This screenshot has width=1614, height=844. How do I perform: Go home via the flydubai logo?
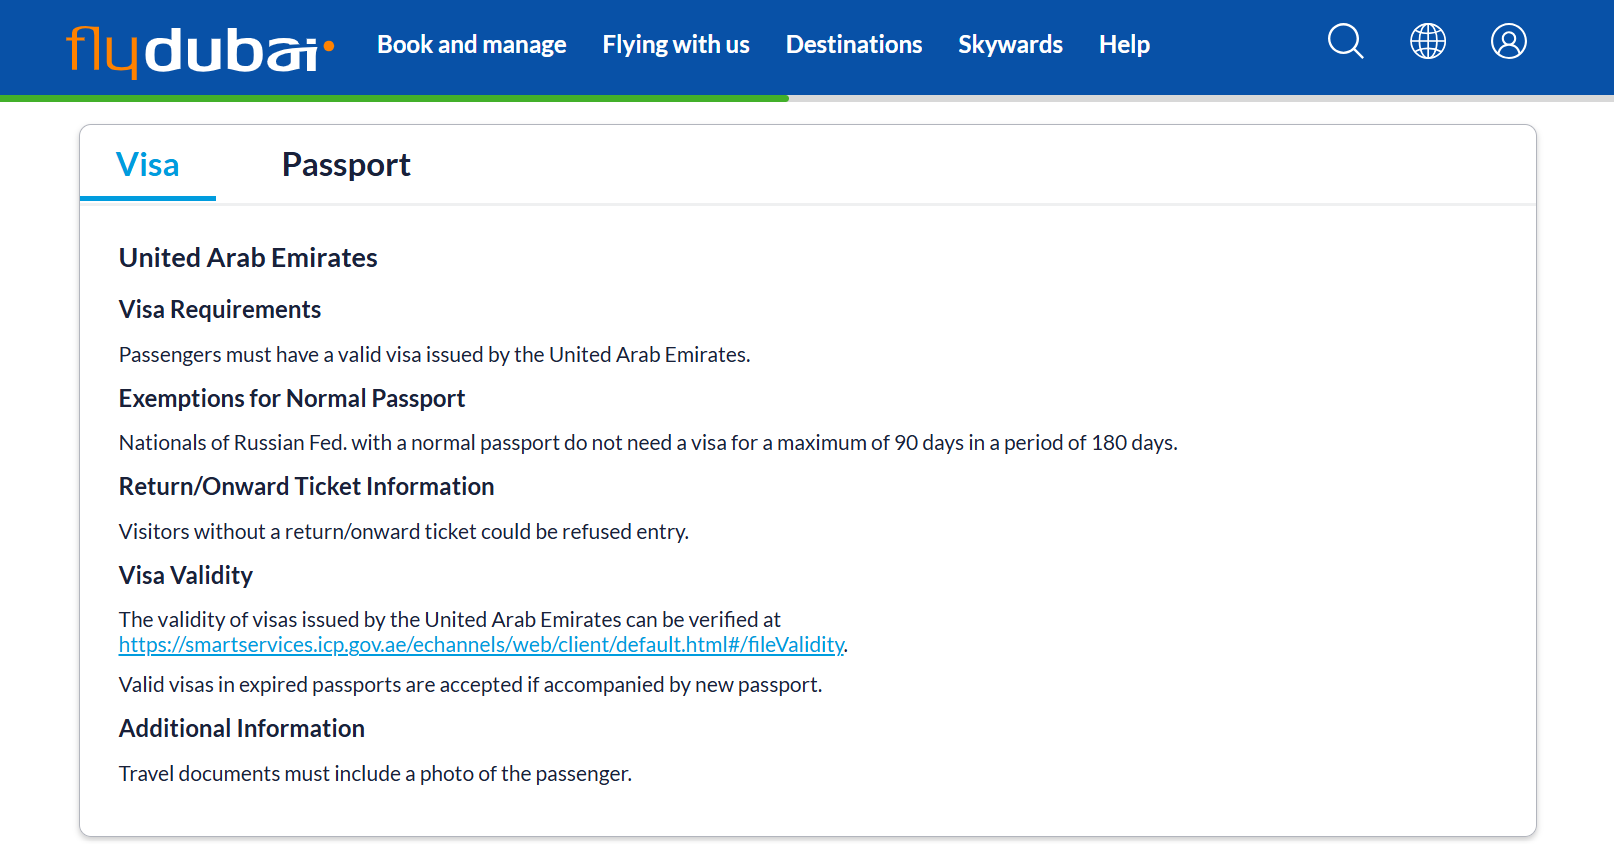200,50
